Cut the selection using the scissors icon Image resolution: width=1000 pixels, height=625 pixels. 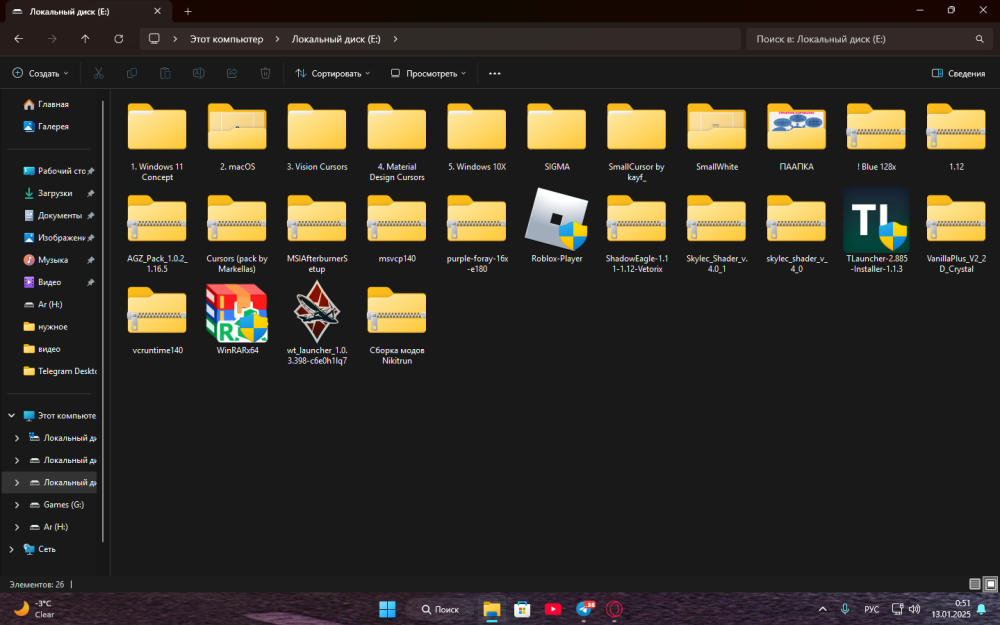[98, 73]
